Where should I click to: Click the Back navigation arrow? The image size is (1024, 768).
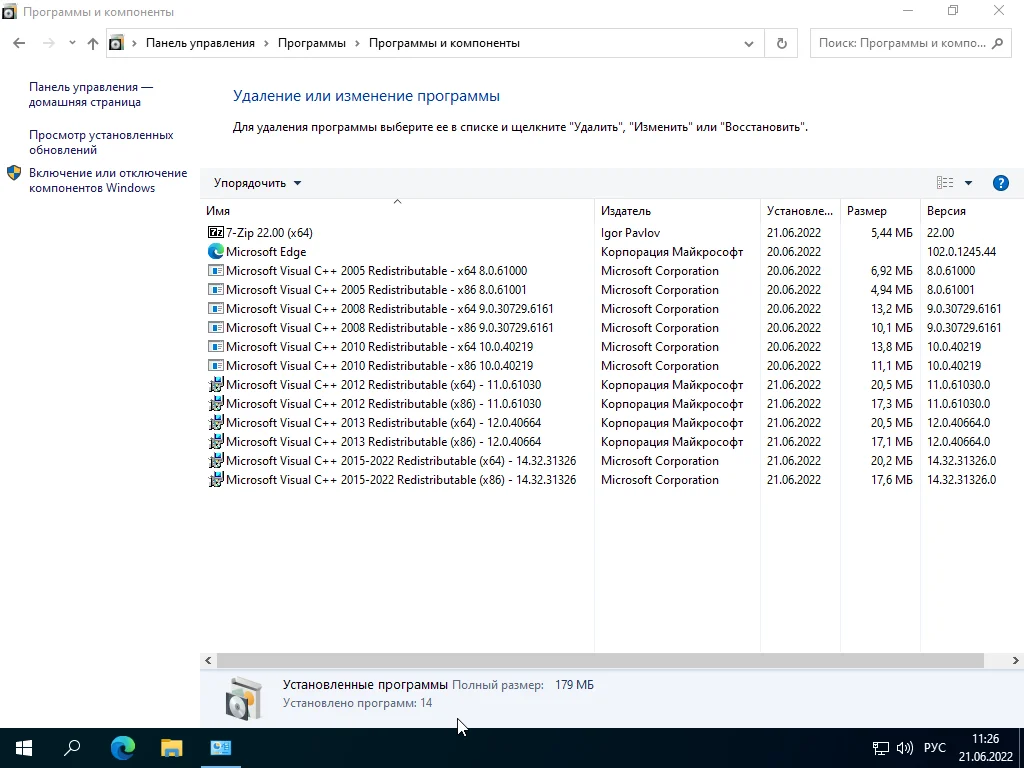pyautogui.click(x=19, y=43)
